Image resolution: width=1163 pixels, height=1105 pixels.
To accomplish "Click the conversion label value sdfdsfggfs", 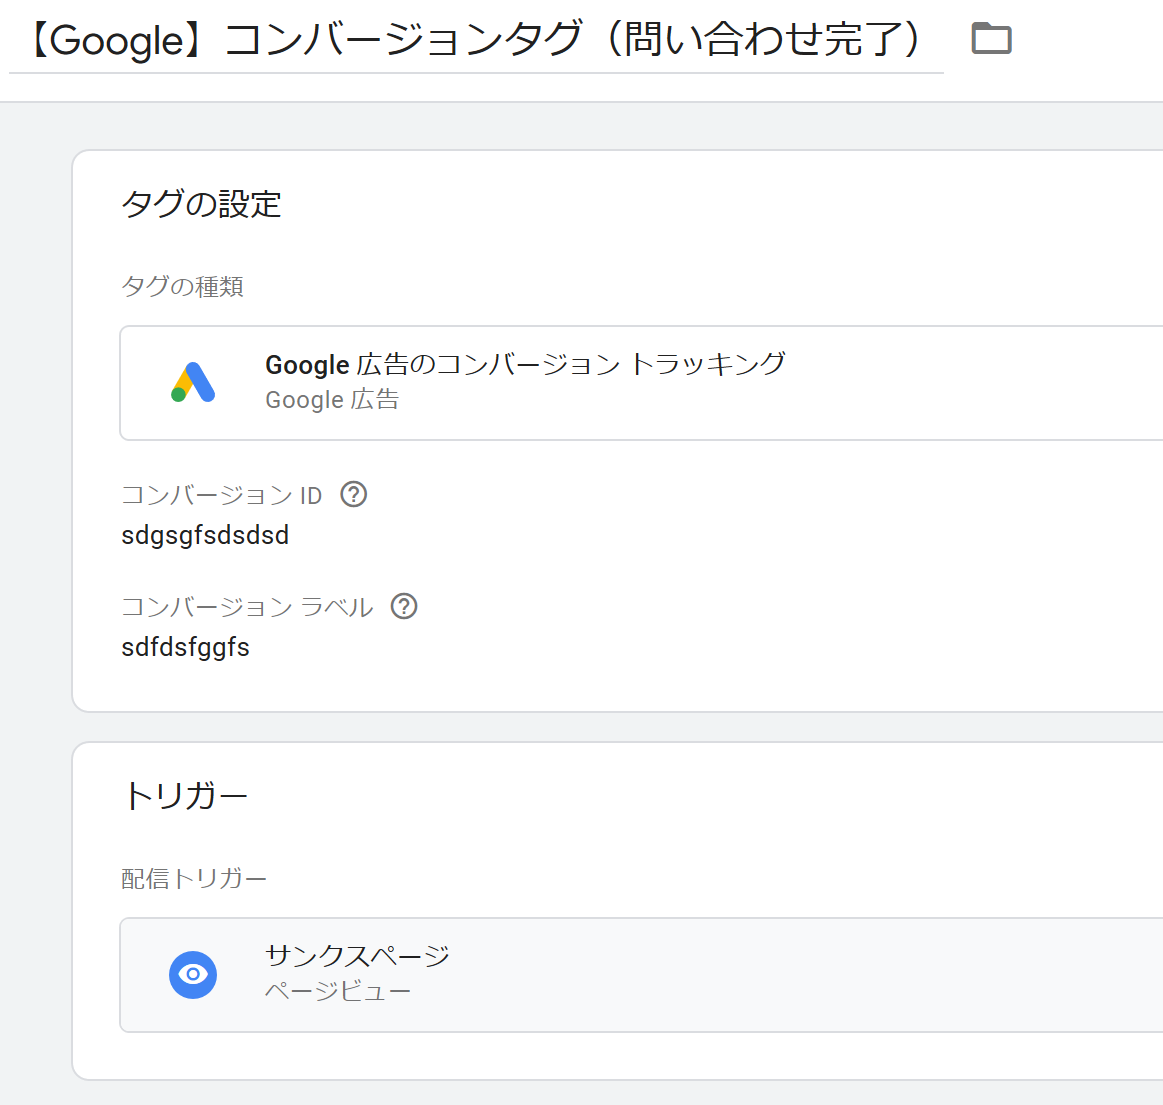I will 185,647.
